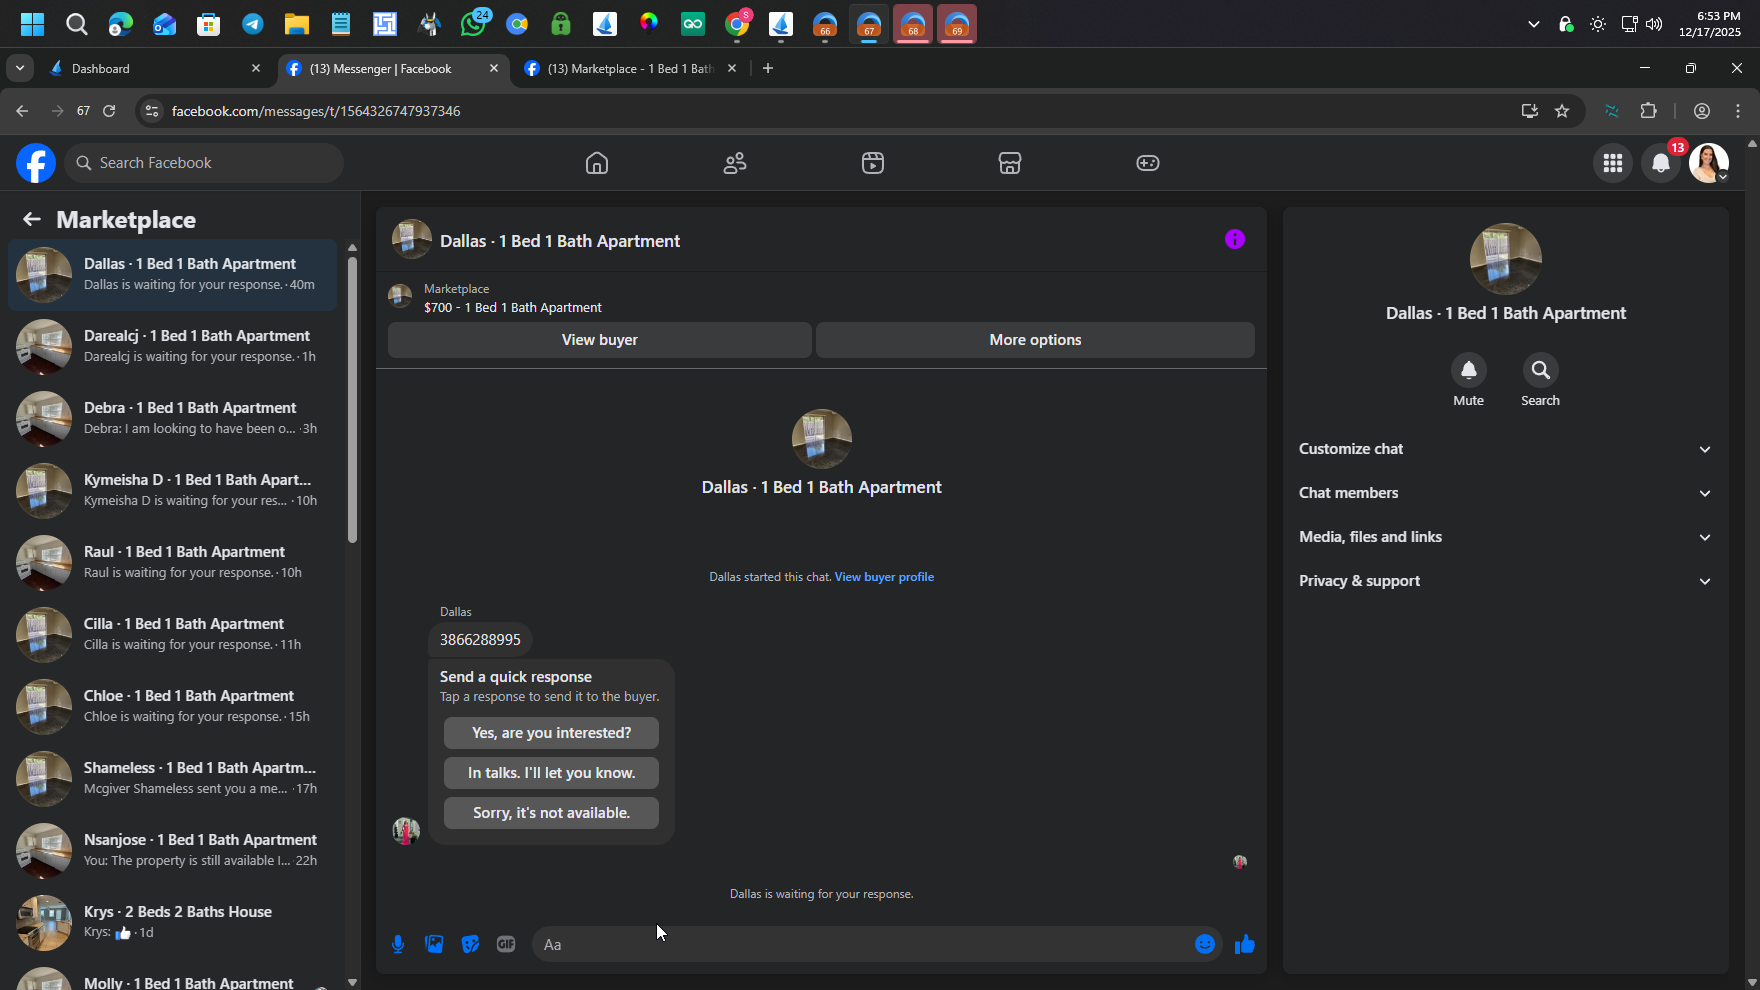Image resolution: width=1760 pixels, height=990 pixels.
Task: Open Facebook Home icon in top navigation
Action: (x=597, y=163)
